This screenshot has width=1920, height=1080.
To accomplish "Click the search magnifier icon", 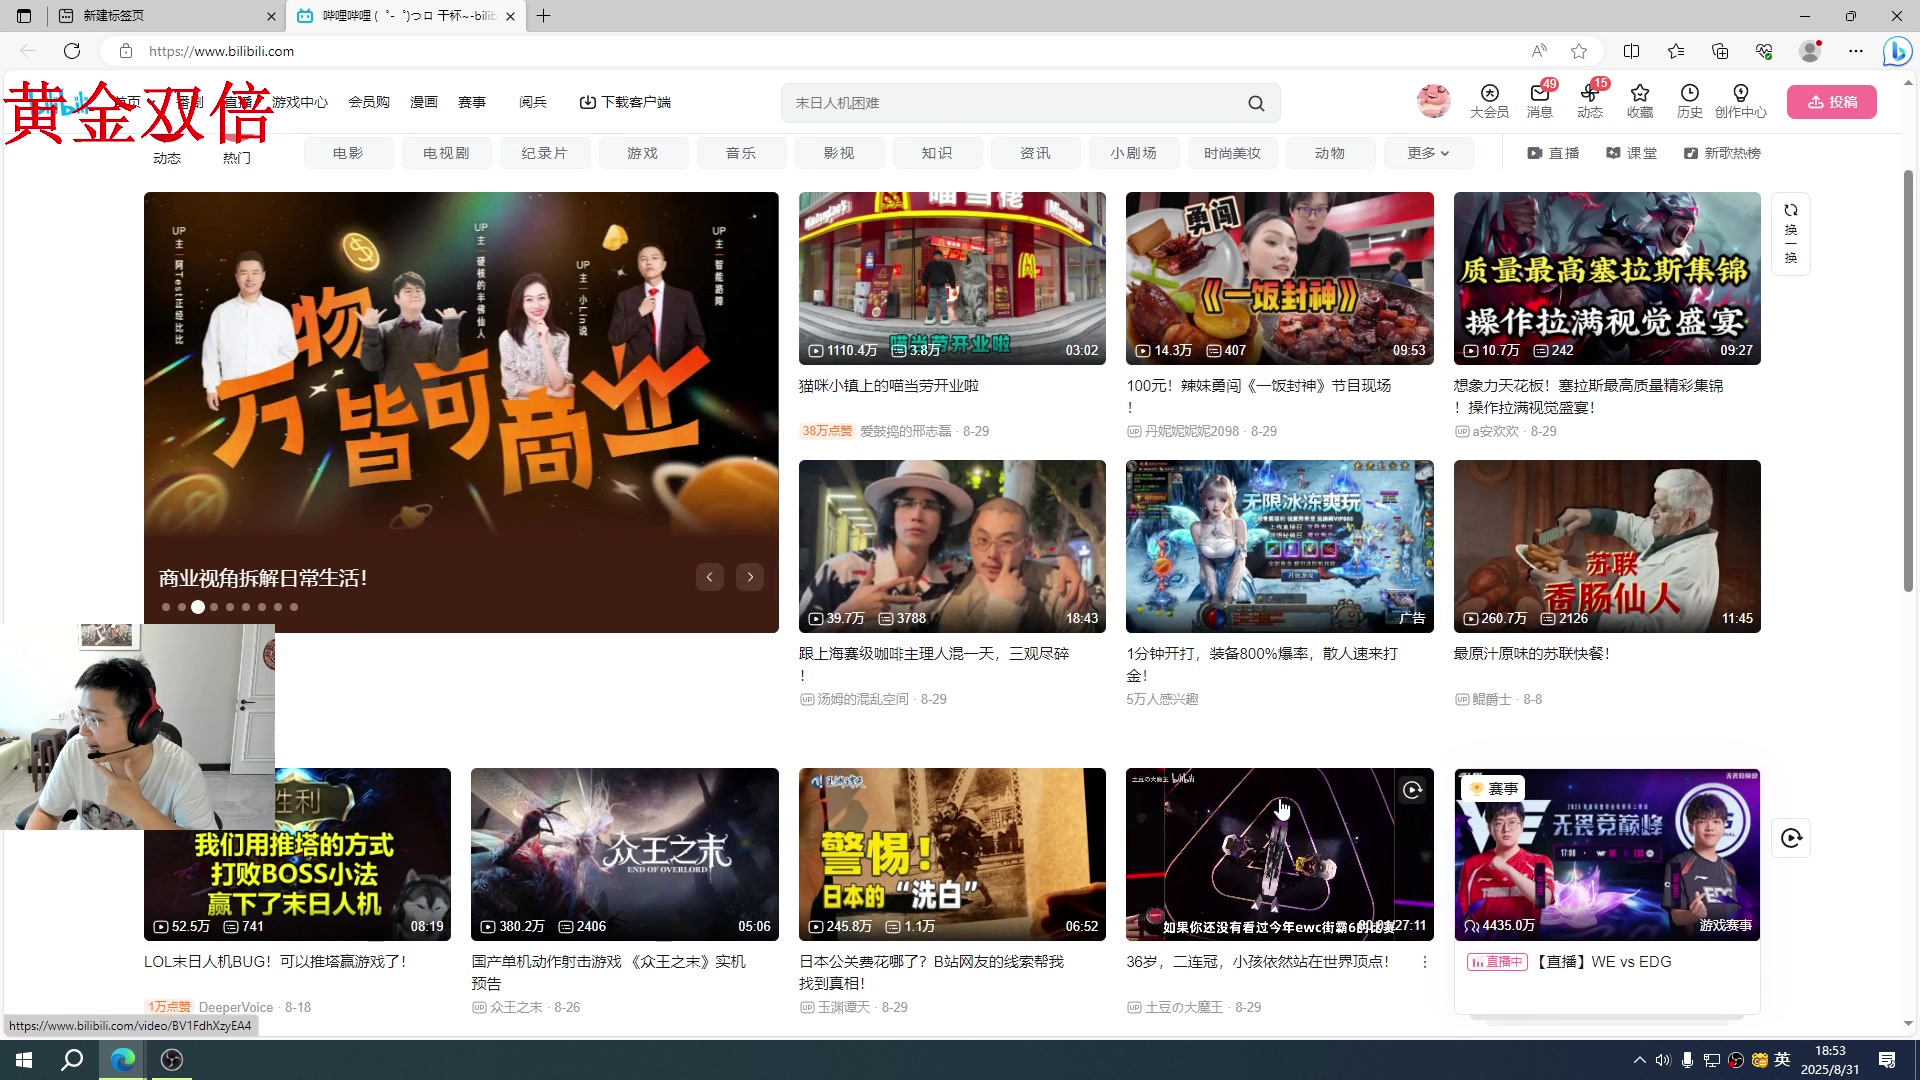I will (1256, 103).
